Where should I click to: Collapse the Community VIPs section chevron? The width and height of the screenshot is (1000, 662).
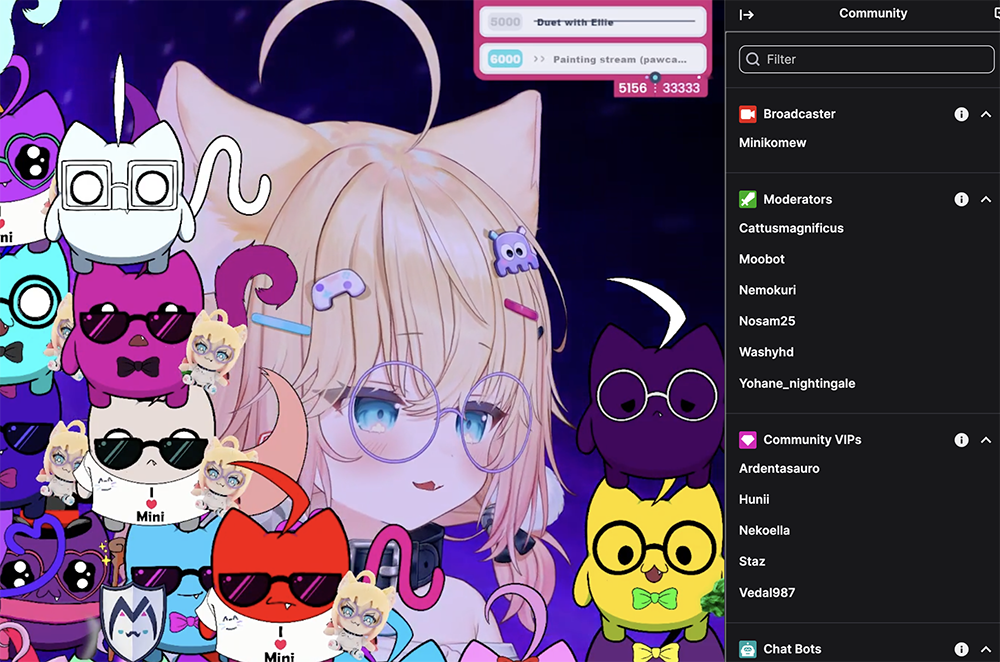[986, 440]
